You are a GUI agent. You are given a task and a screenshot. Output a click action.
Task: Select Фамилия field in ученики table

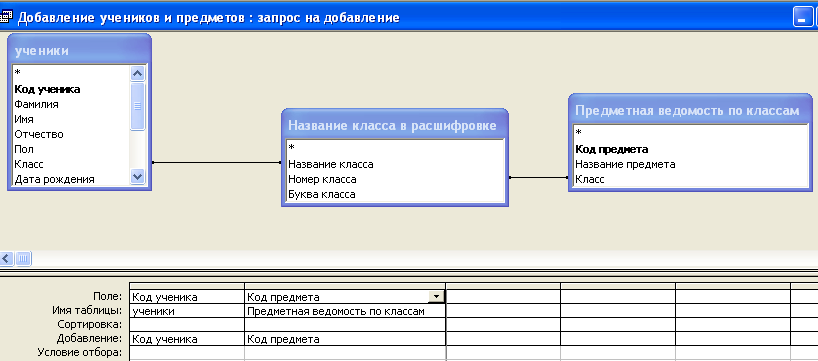(x=37, y=104)
